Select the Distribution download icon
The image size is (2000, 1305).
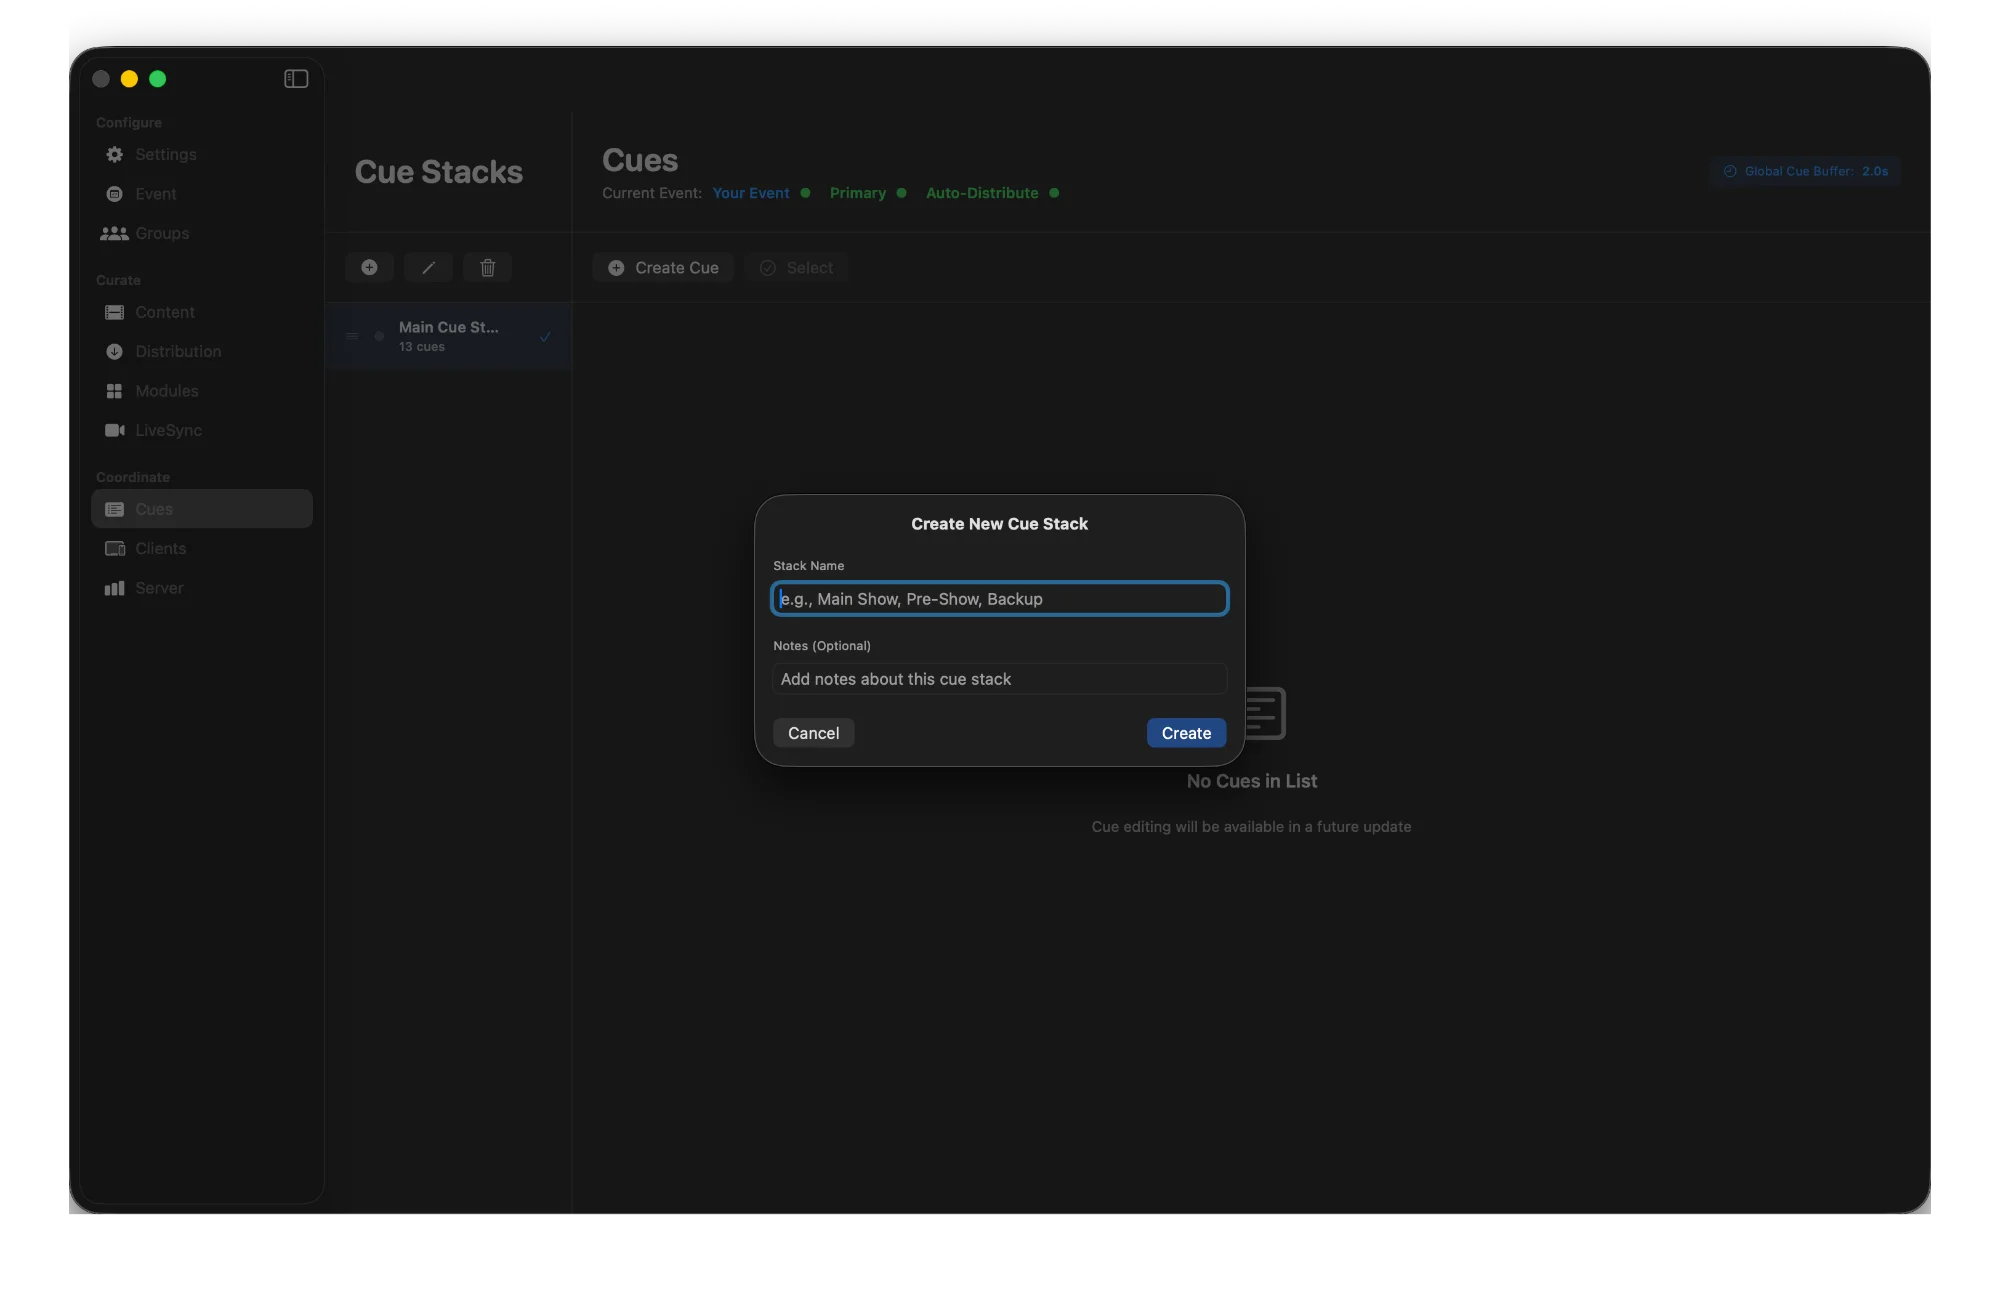pos(114,351)
